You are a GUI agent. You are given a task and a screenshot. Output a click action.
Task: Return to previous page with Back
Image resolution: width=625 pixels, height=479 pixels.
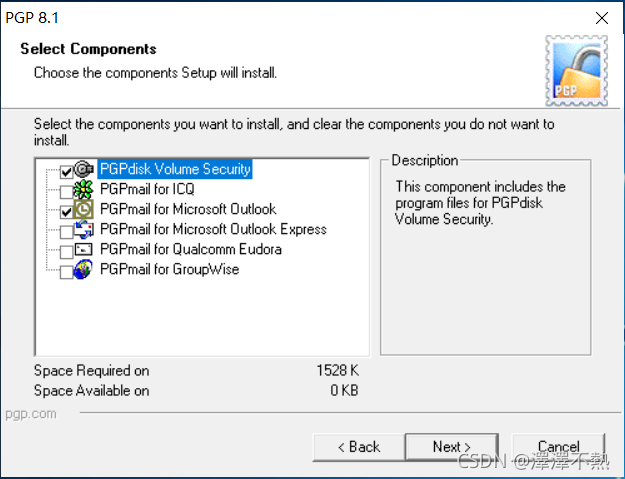coord(359,447)
